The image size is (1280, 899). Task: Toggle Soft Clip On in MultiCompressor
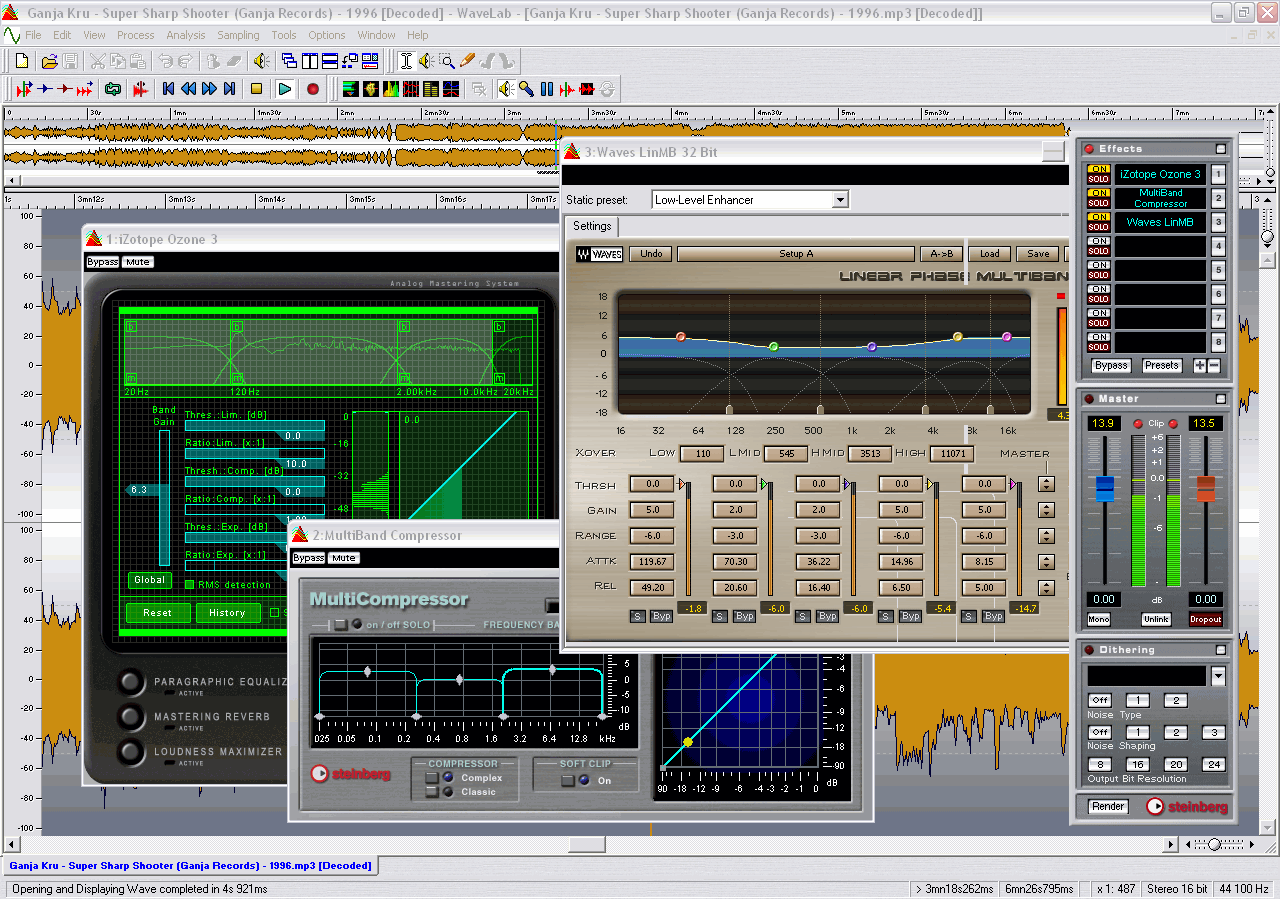point(567,781)
